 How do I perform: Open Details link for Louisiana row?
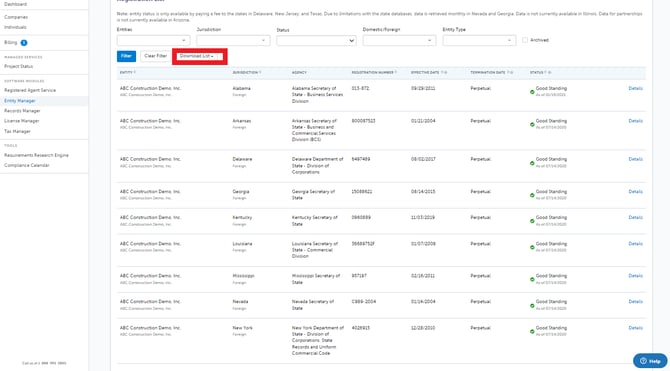coord(635,244)
